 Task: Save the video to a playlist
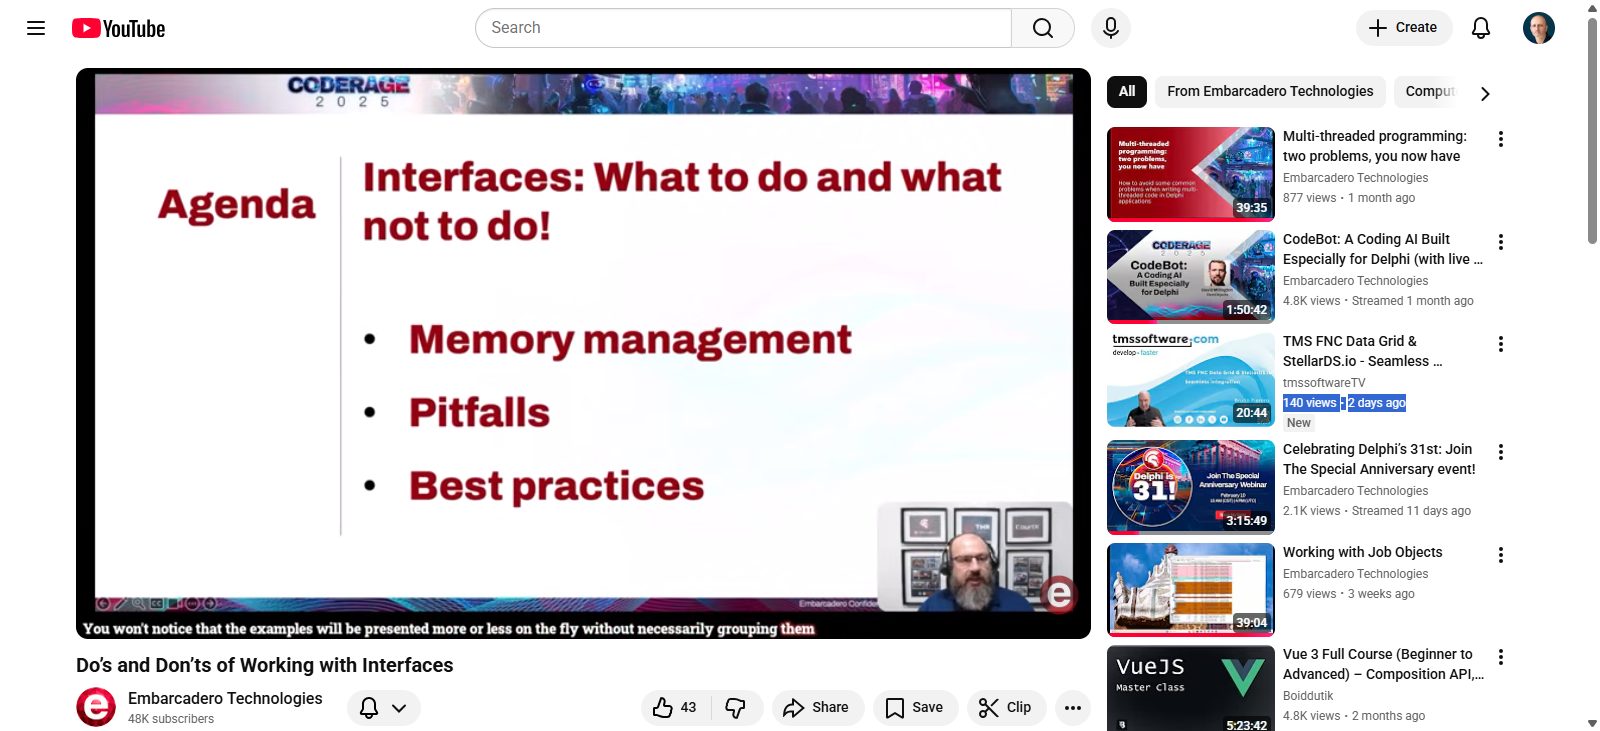(915, 707)
